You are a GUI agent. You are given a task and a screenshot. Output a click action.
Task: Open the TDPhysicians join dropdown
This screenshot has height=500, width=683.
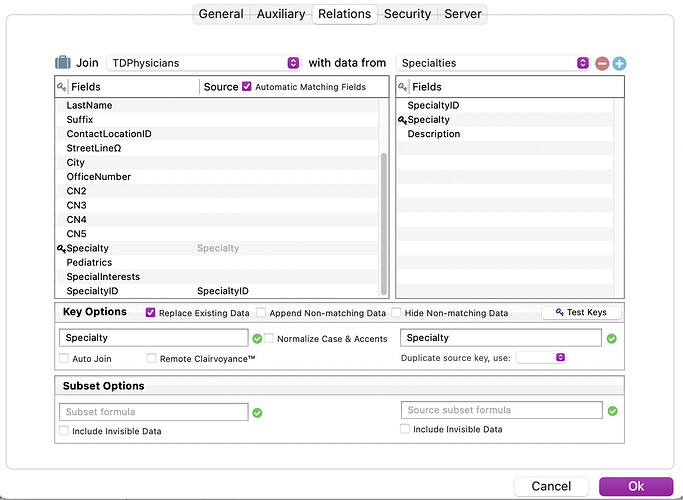[203, 63]
